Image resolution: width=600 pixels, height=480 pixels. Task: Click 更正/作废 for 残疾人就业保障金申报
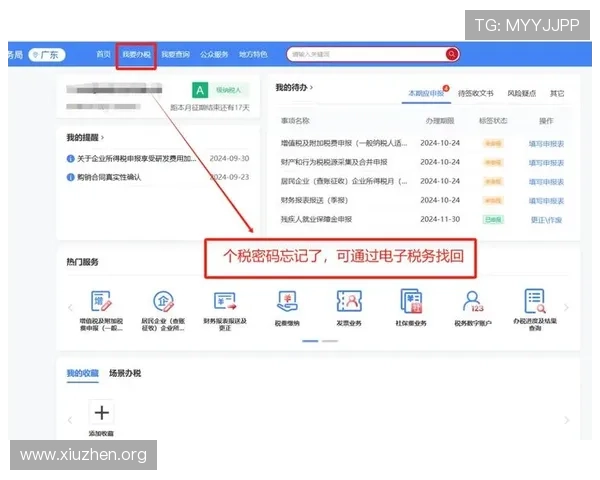click(x=546, y=220)
